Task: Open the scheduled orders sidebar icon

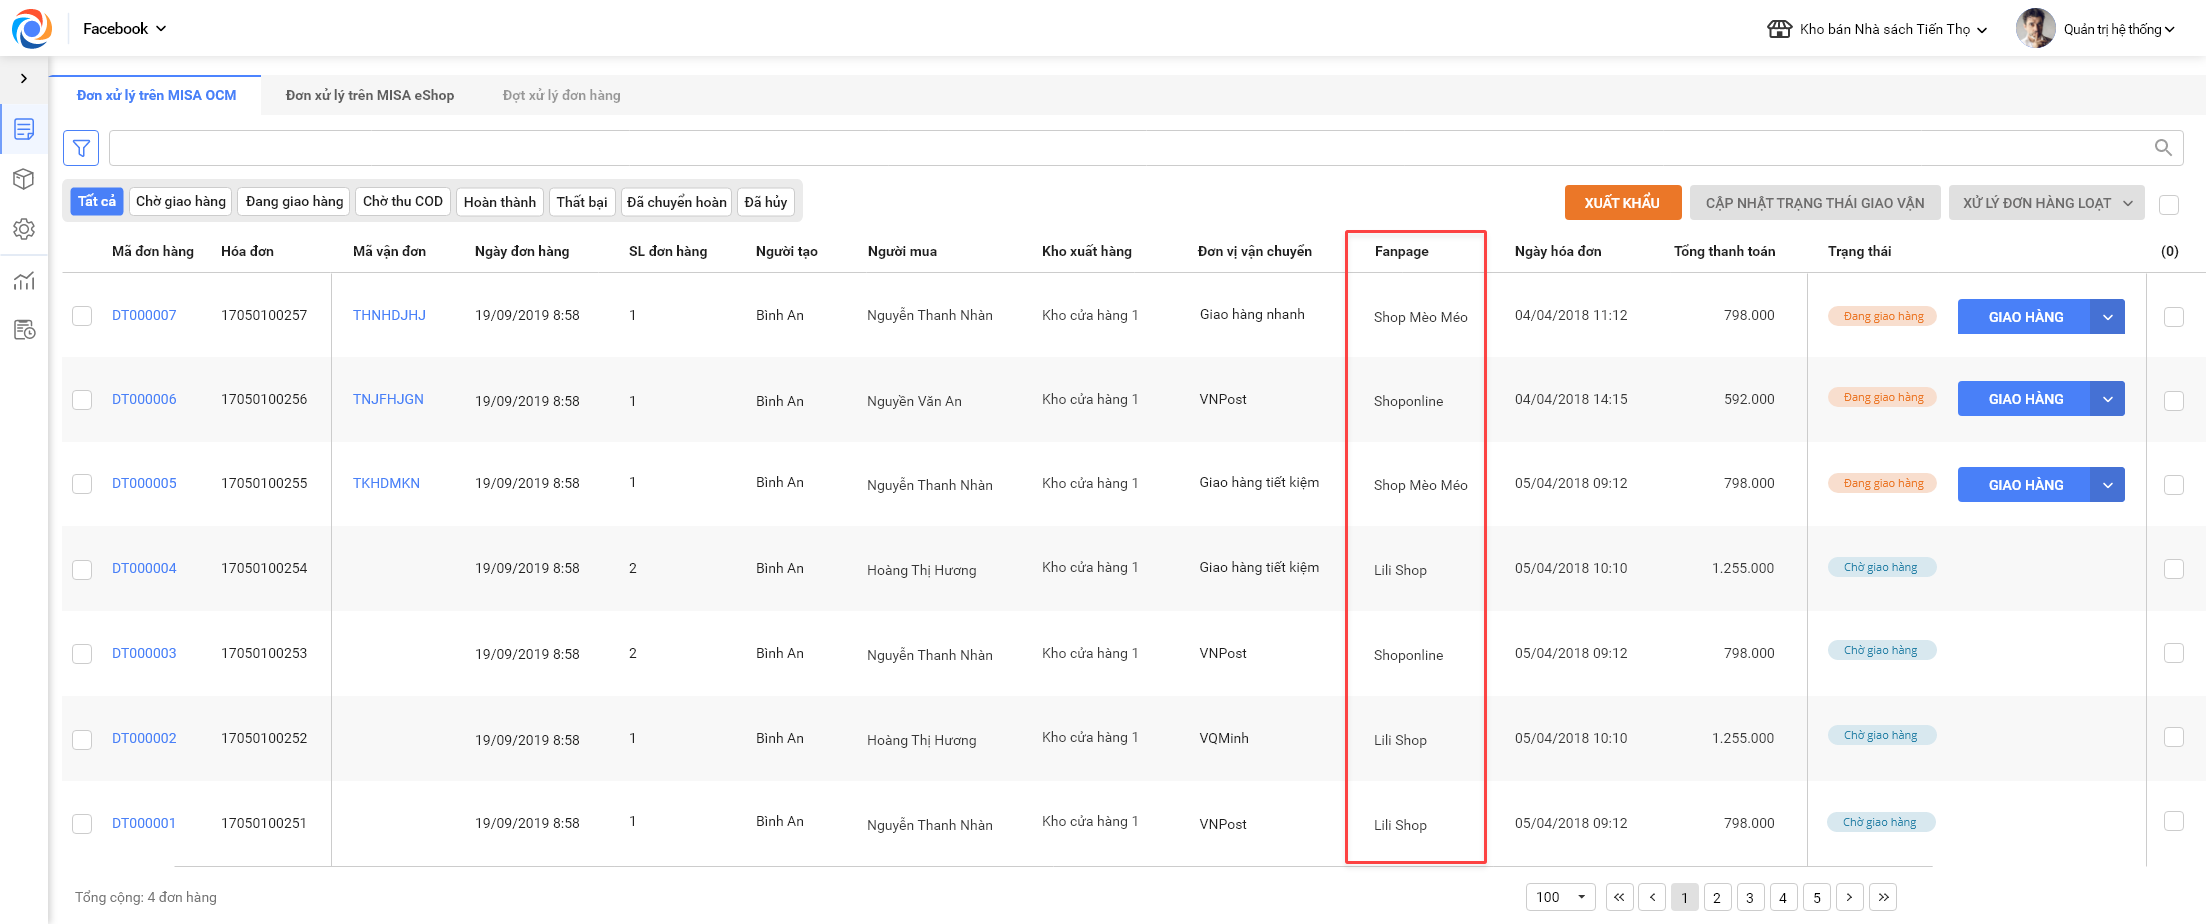Action: (24, 330)
